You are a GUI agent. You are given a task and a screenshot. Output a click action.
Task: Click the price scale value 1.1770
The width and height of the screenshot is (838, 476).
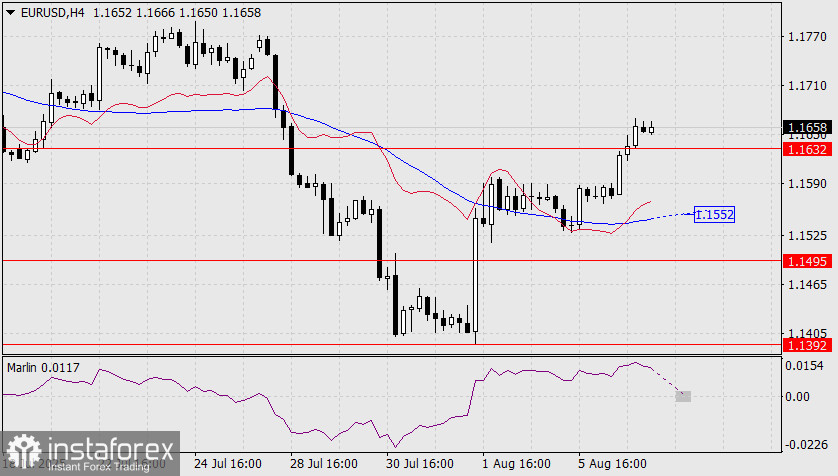(x=808, y=37)
